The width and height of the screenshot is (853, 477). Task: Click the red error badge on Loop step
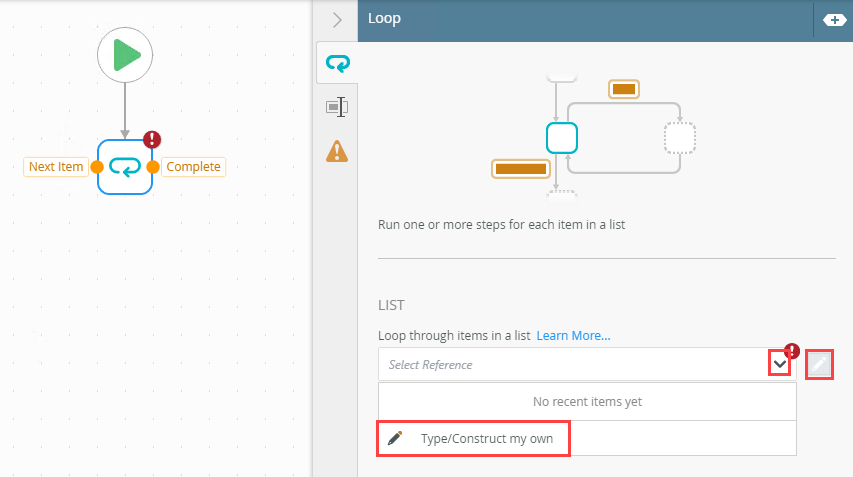[152, 140]
